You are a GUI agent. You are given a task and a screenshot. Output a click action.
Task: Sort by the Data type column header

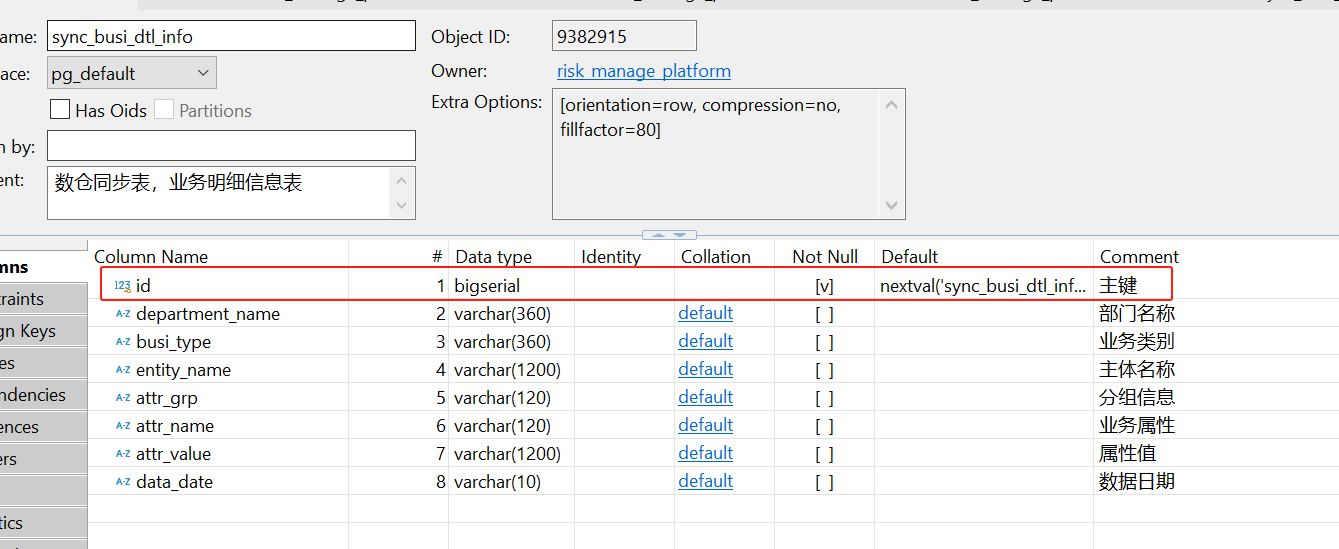tap(493, 257)
